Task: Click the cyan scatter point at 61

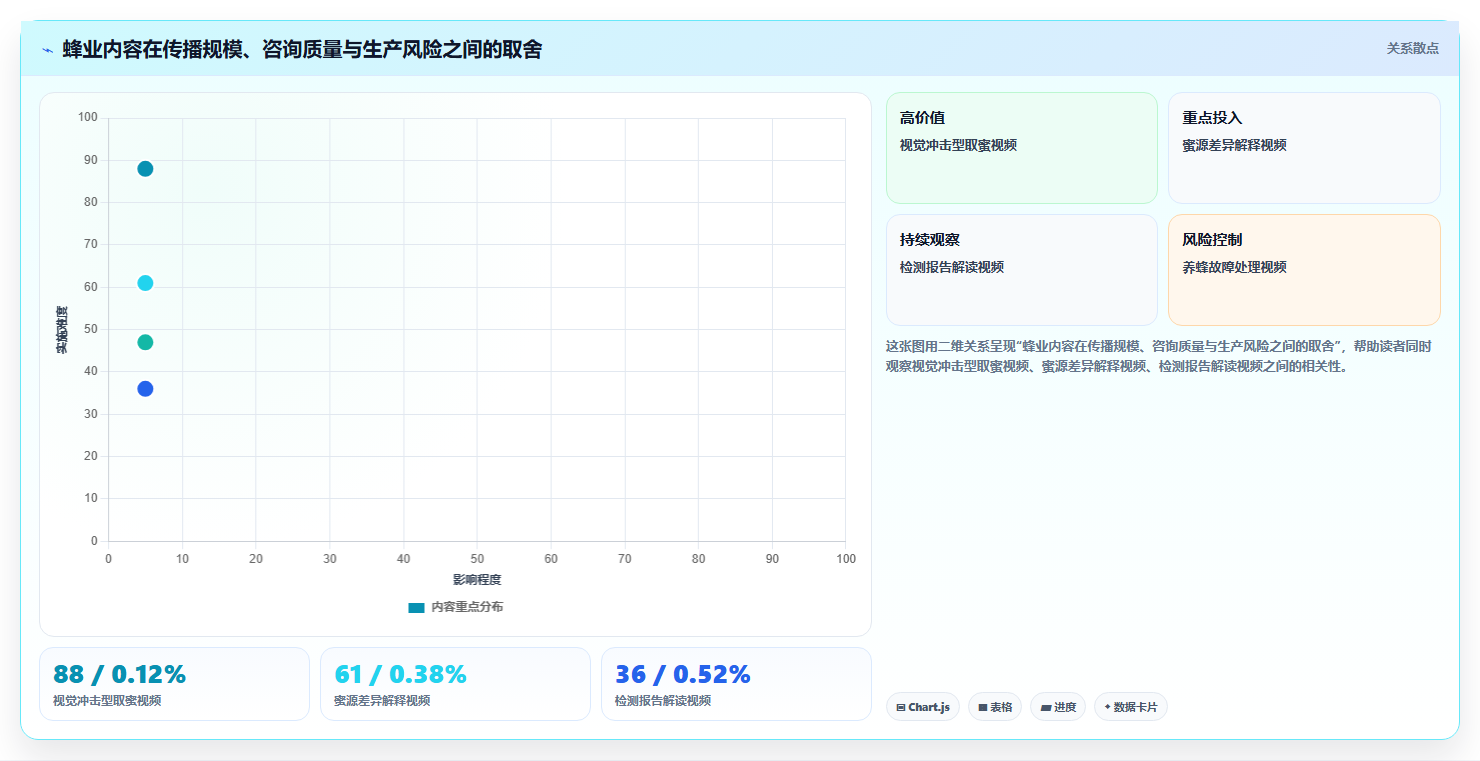Action: coord(145,283)
